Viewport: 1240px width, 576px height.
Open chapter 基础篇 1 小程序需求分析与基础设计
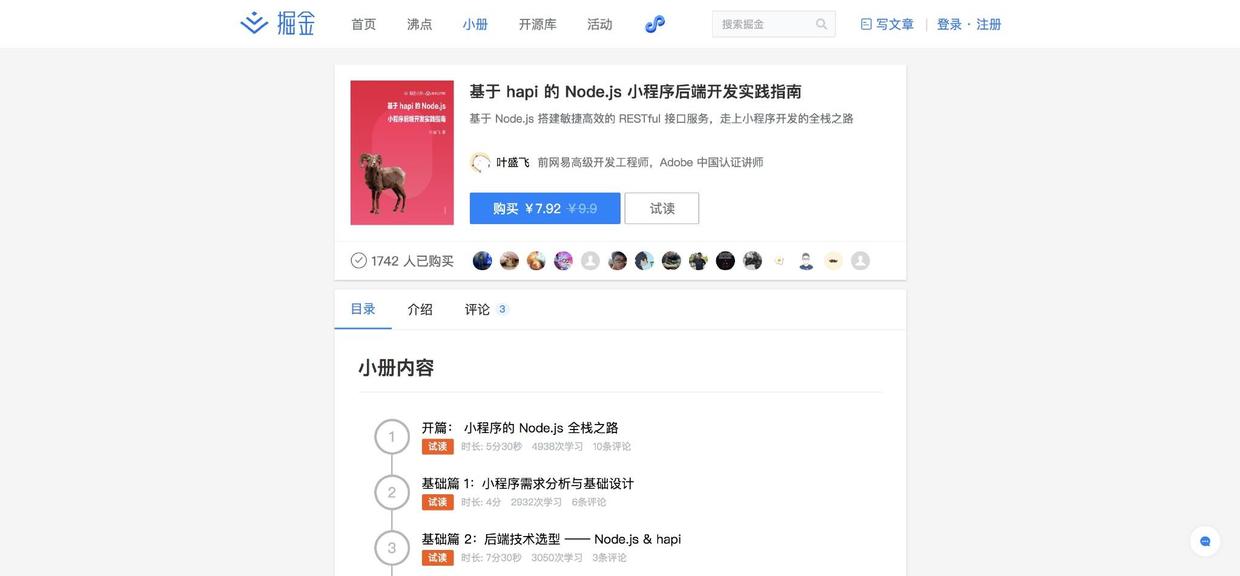[527, 483]
